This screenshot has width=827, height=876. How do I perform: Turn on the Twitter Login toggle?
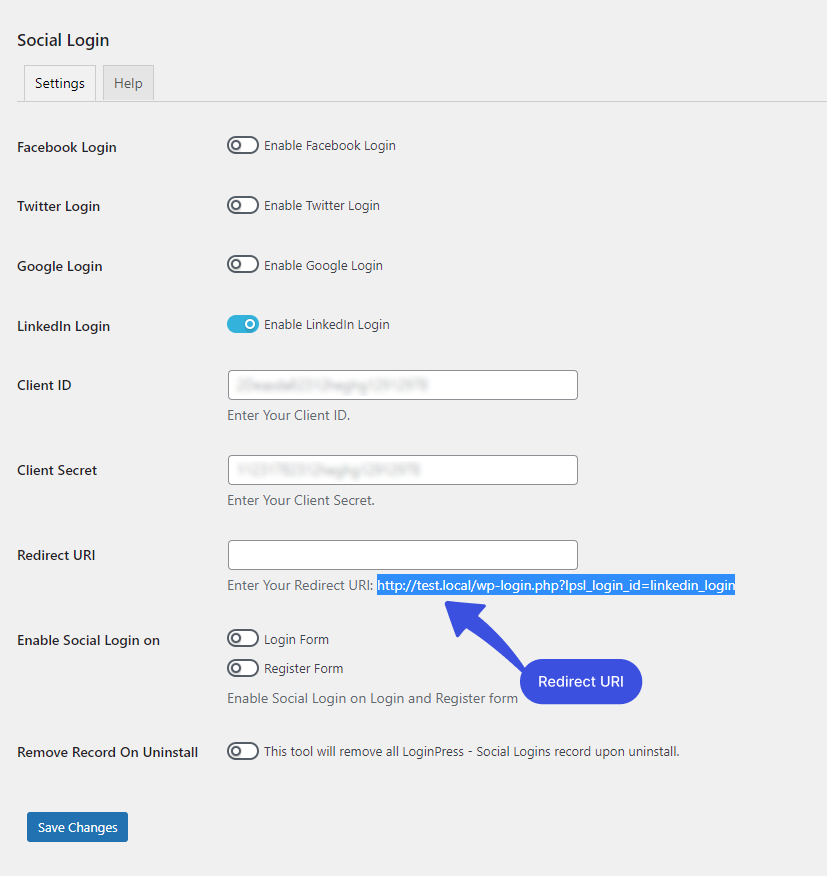tap(243, 205)
